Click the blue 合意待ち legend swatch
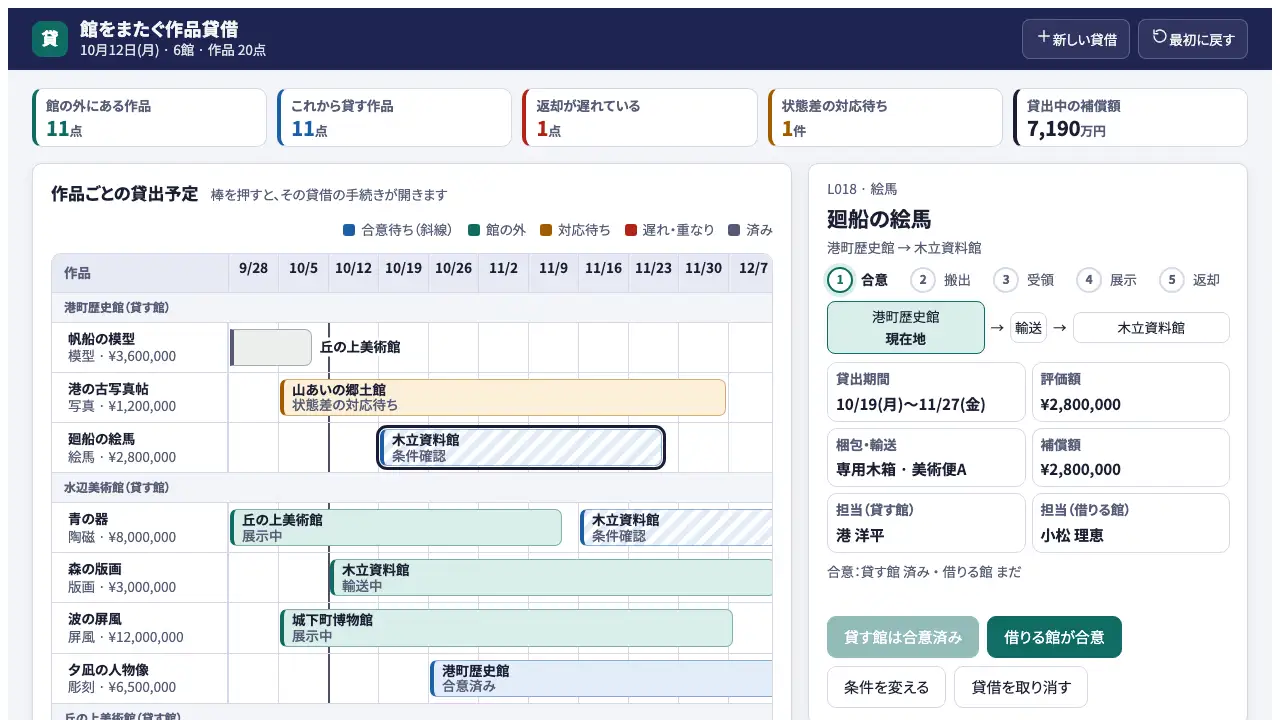Viewport: 1280px width, 720px height. click(349, 230)
